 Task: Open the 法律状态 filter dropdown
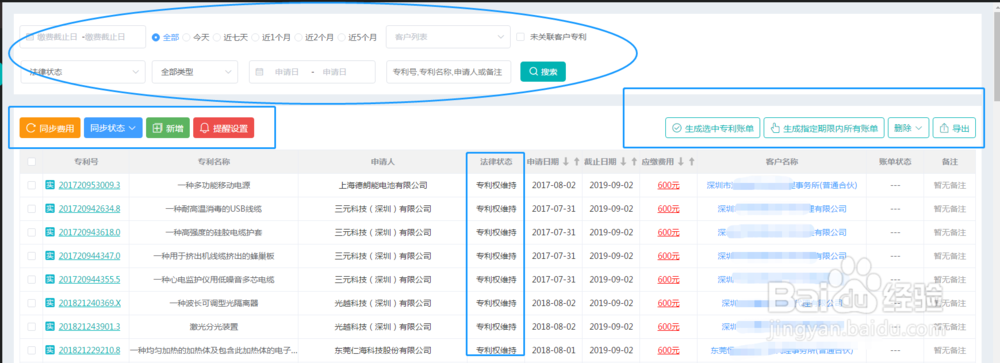point(82,72)
